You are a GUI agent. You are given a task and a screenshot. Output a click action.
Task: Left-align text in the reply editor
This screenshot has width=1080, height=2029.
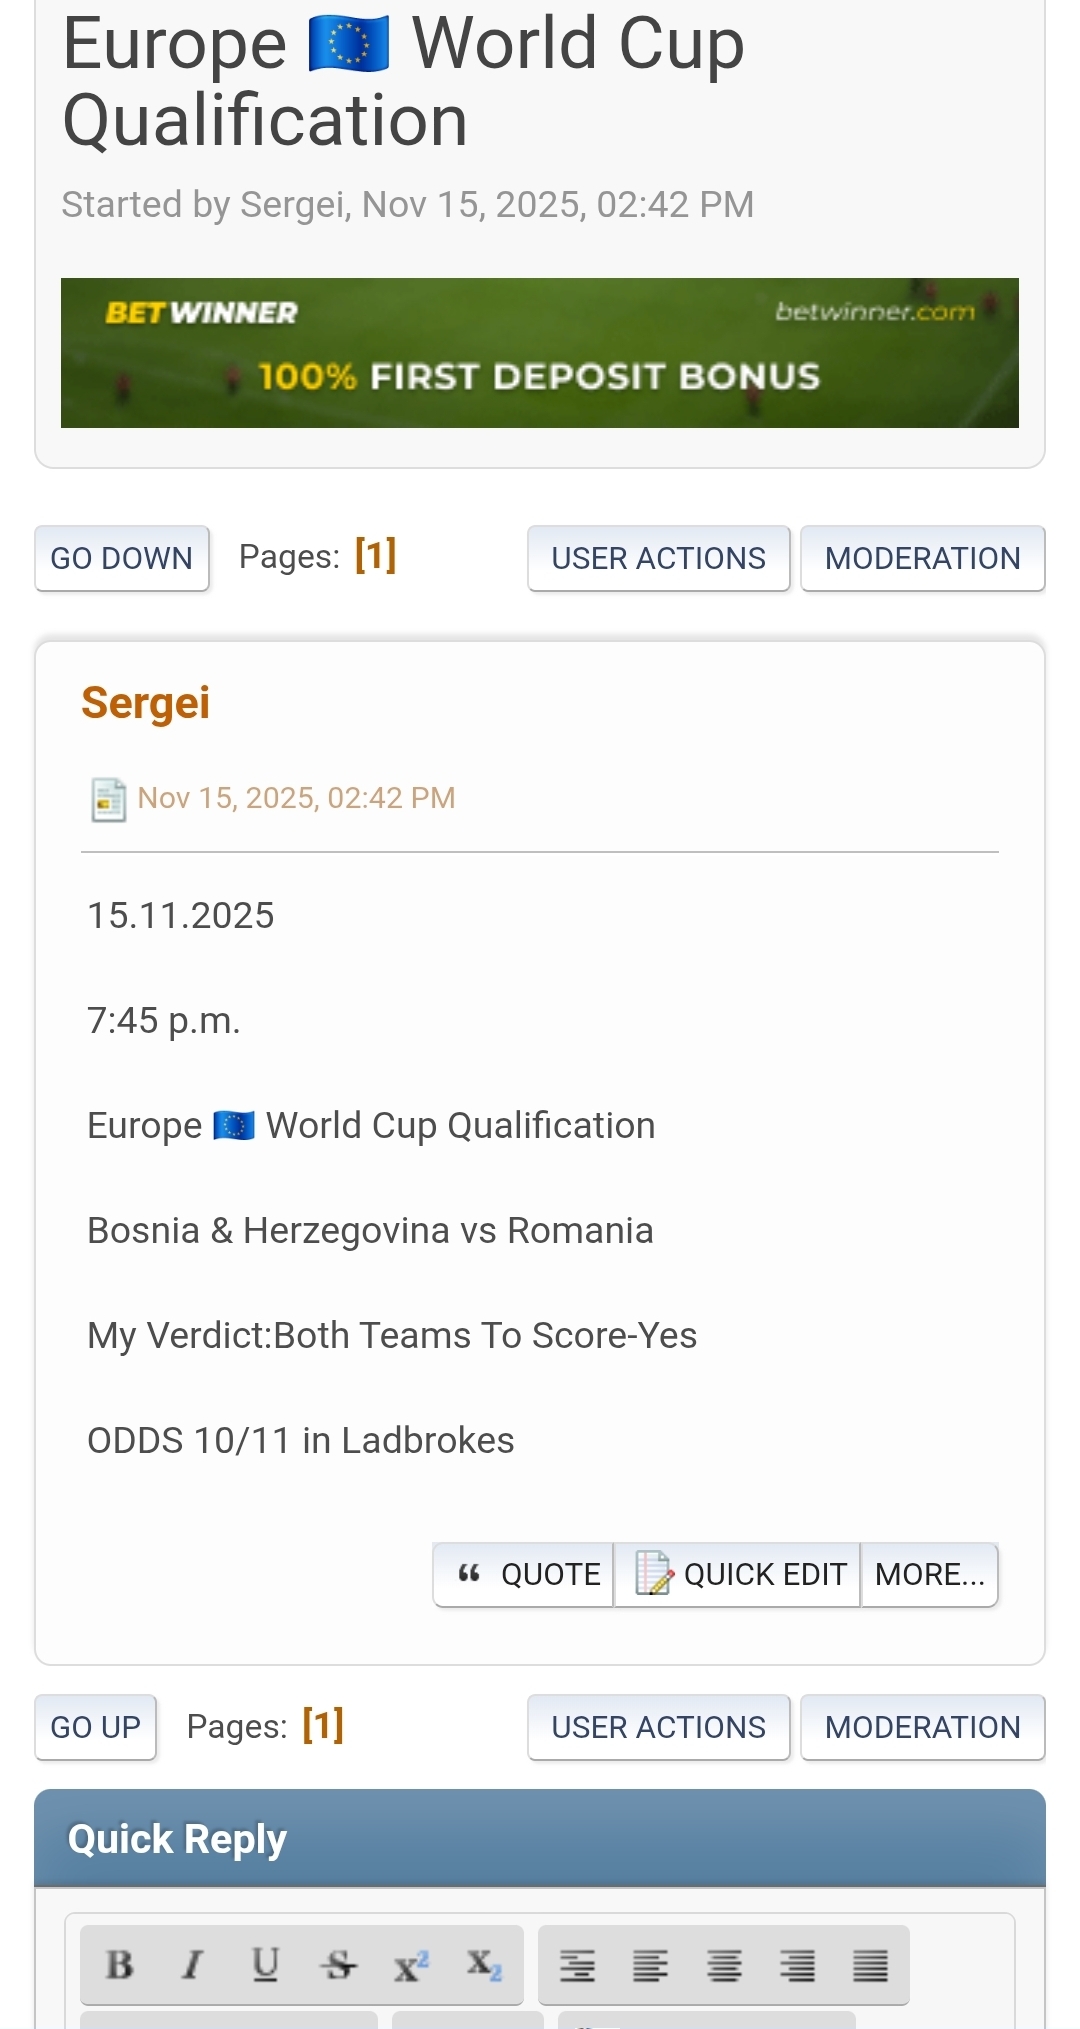pos(650,1966)
